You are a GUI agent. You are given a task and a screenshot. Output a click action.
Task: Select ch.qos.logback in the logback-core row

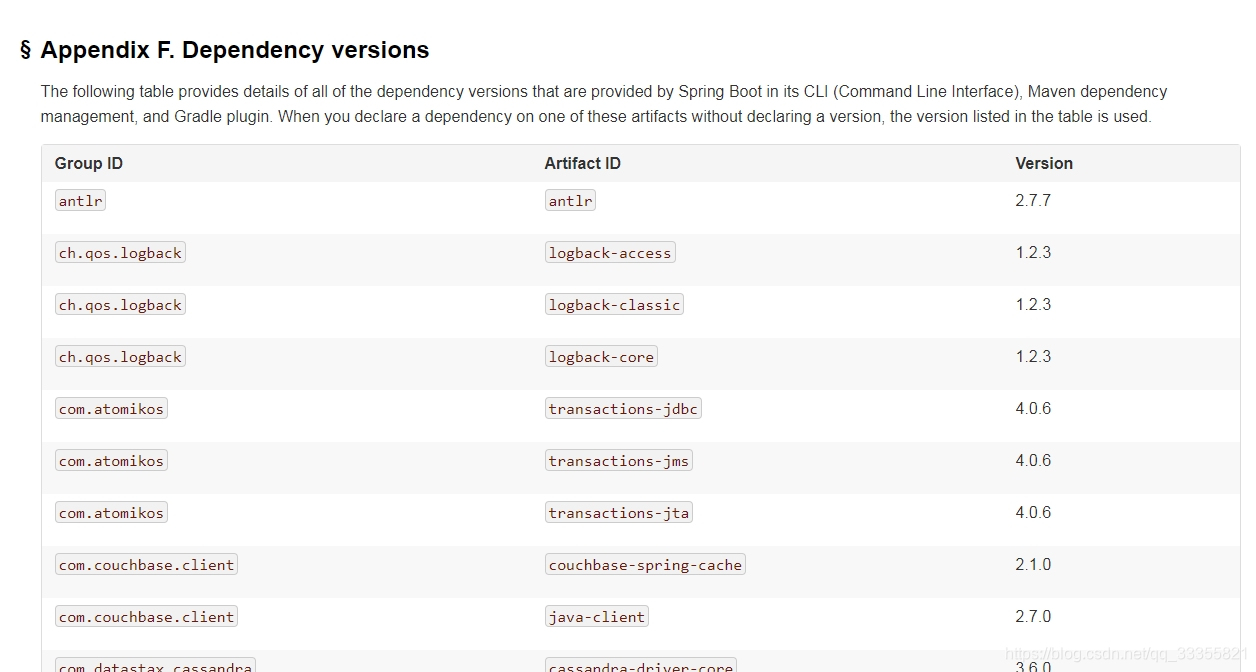(x=120, y=357)
